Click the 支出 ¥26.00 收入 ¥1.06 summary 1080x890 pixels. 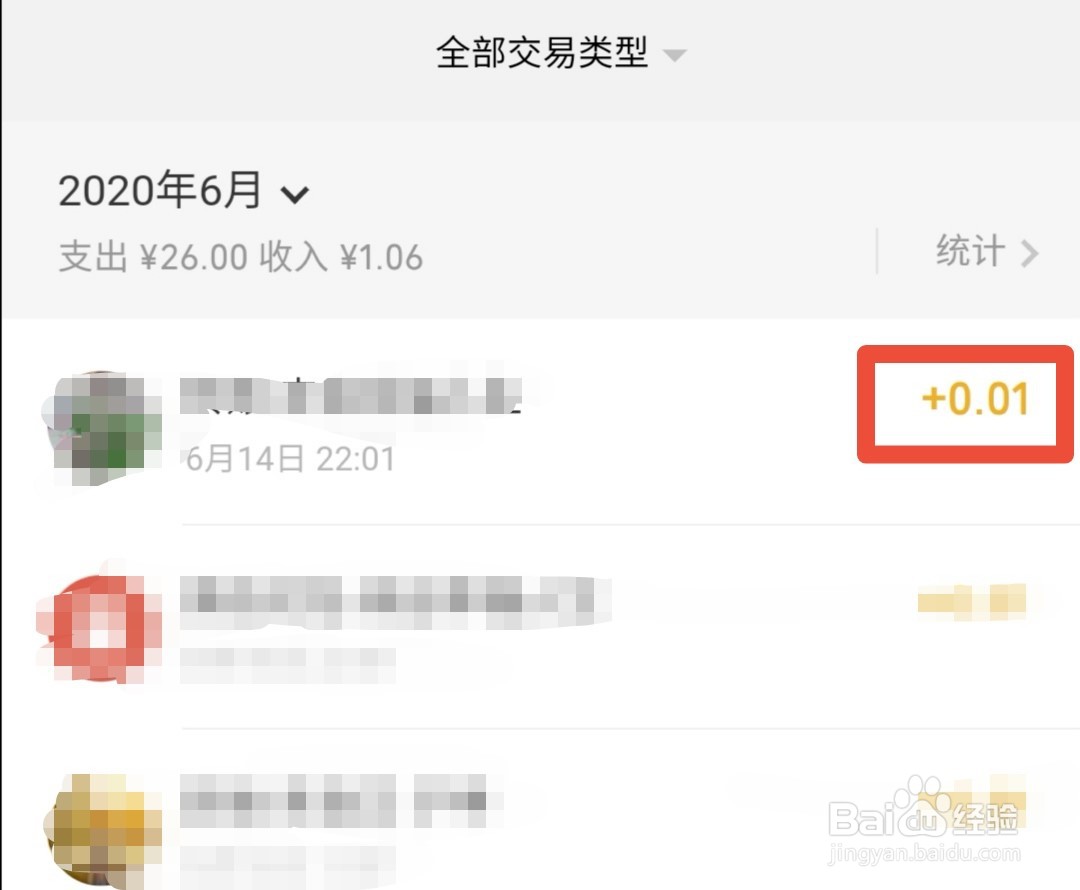pyautogui.click(x=241, y=257)
